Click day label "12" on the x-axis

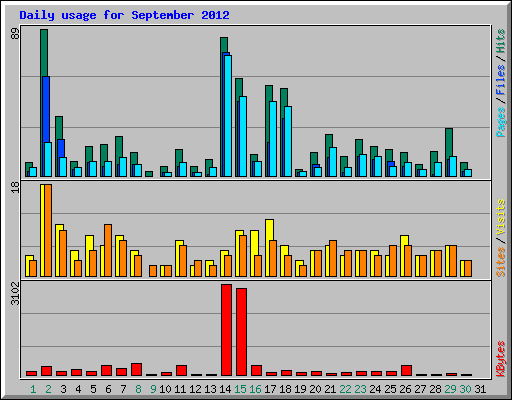coord(195,389)
